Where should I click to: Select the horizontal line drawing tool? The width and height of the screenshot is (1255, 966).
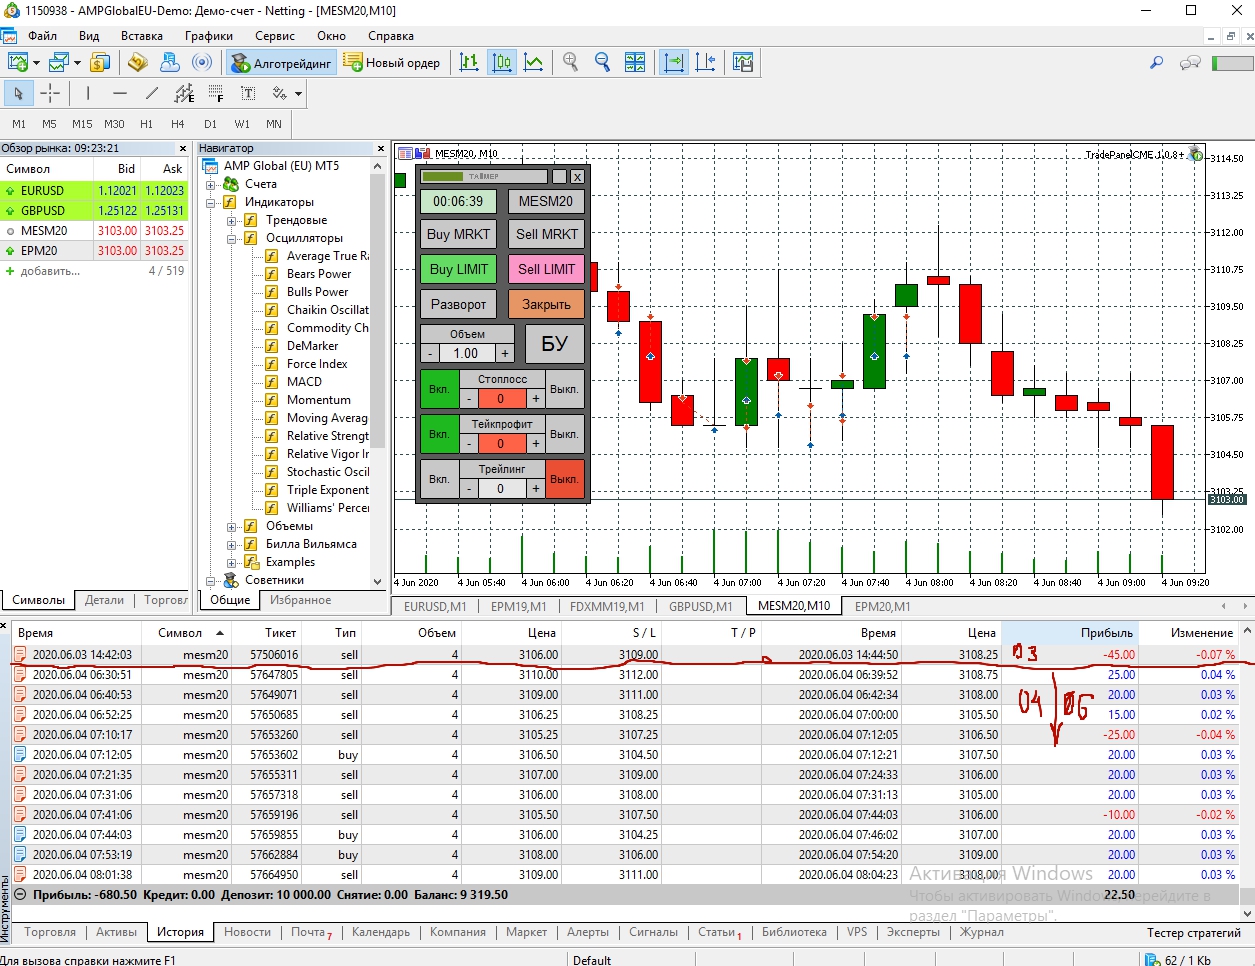[x=120, y=93]
